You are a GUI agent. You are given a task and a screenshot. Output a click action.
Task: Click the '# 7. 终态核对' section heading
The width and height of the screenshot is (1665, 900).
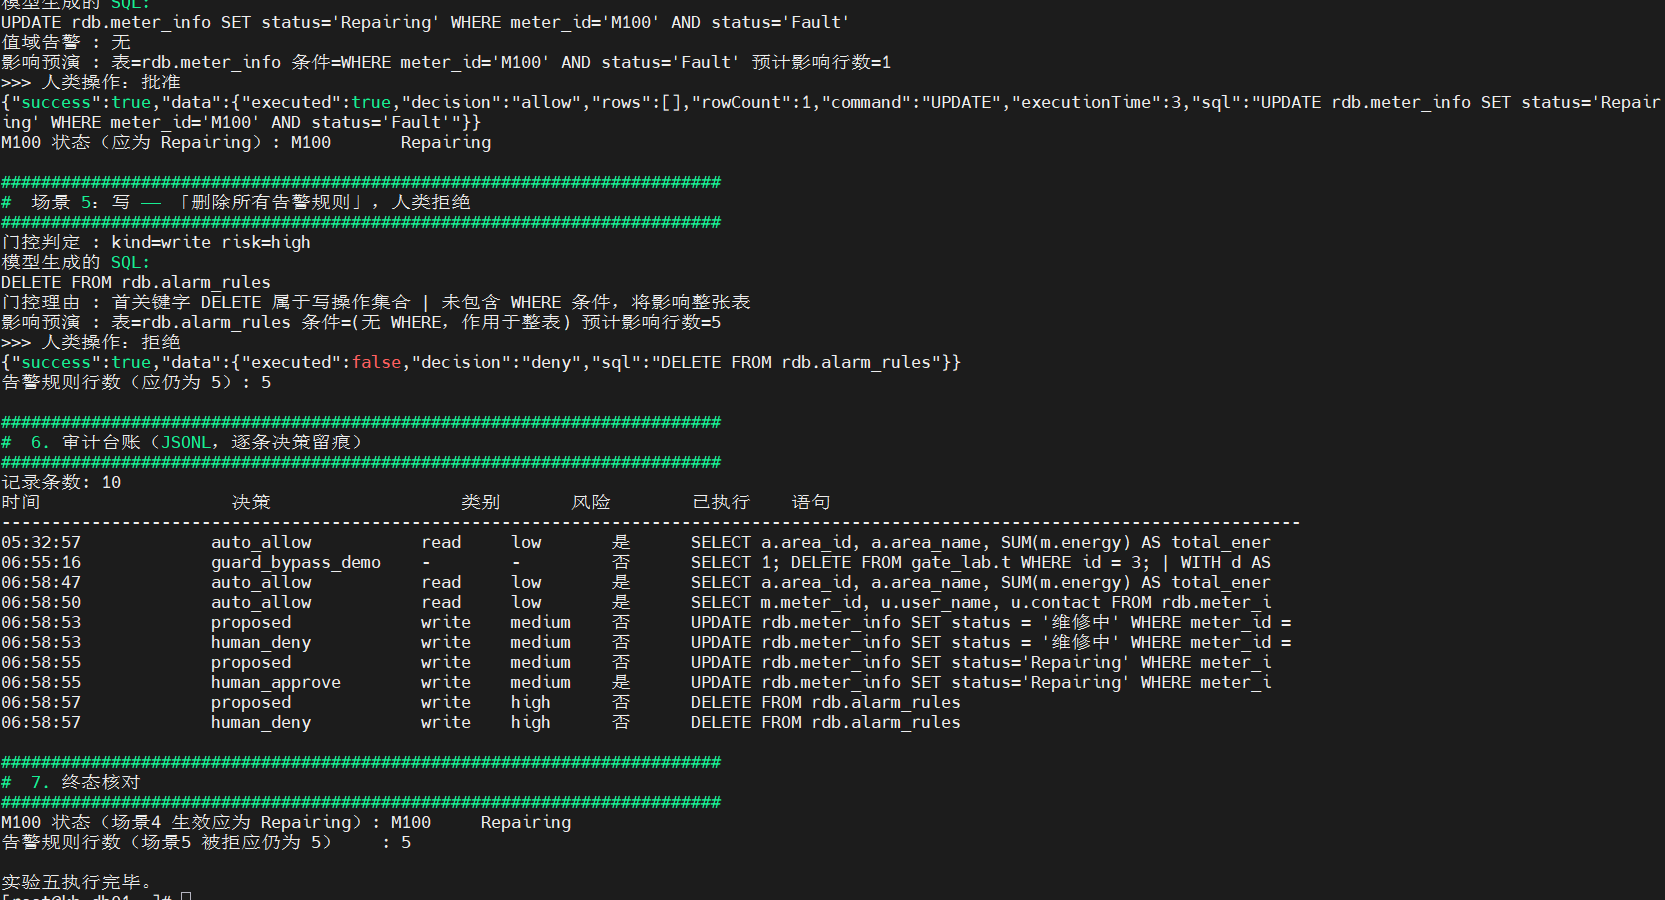pyautogui.click(x=71, y=782)
